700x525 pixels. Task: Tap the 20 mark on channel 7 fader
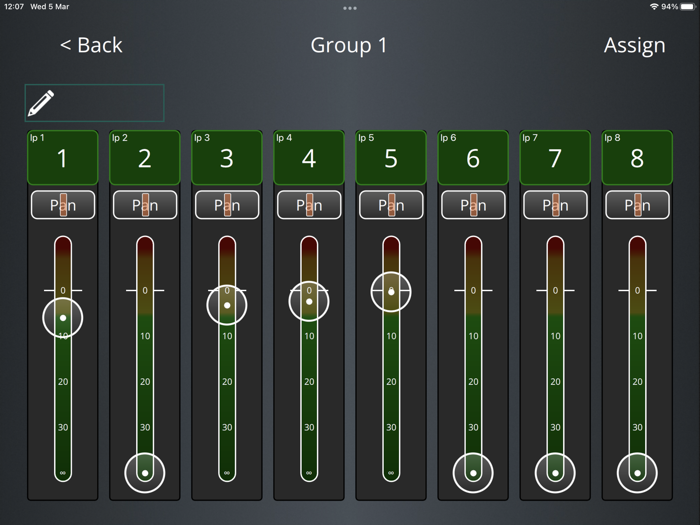555,382
